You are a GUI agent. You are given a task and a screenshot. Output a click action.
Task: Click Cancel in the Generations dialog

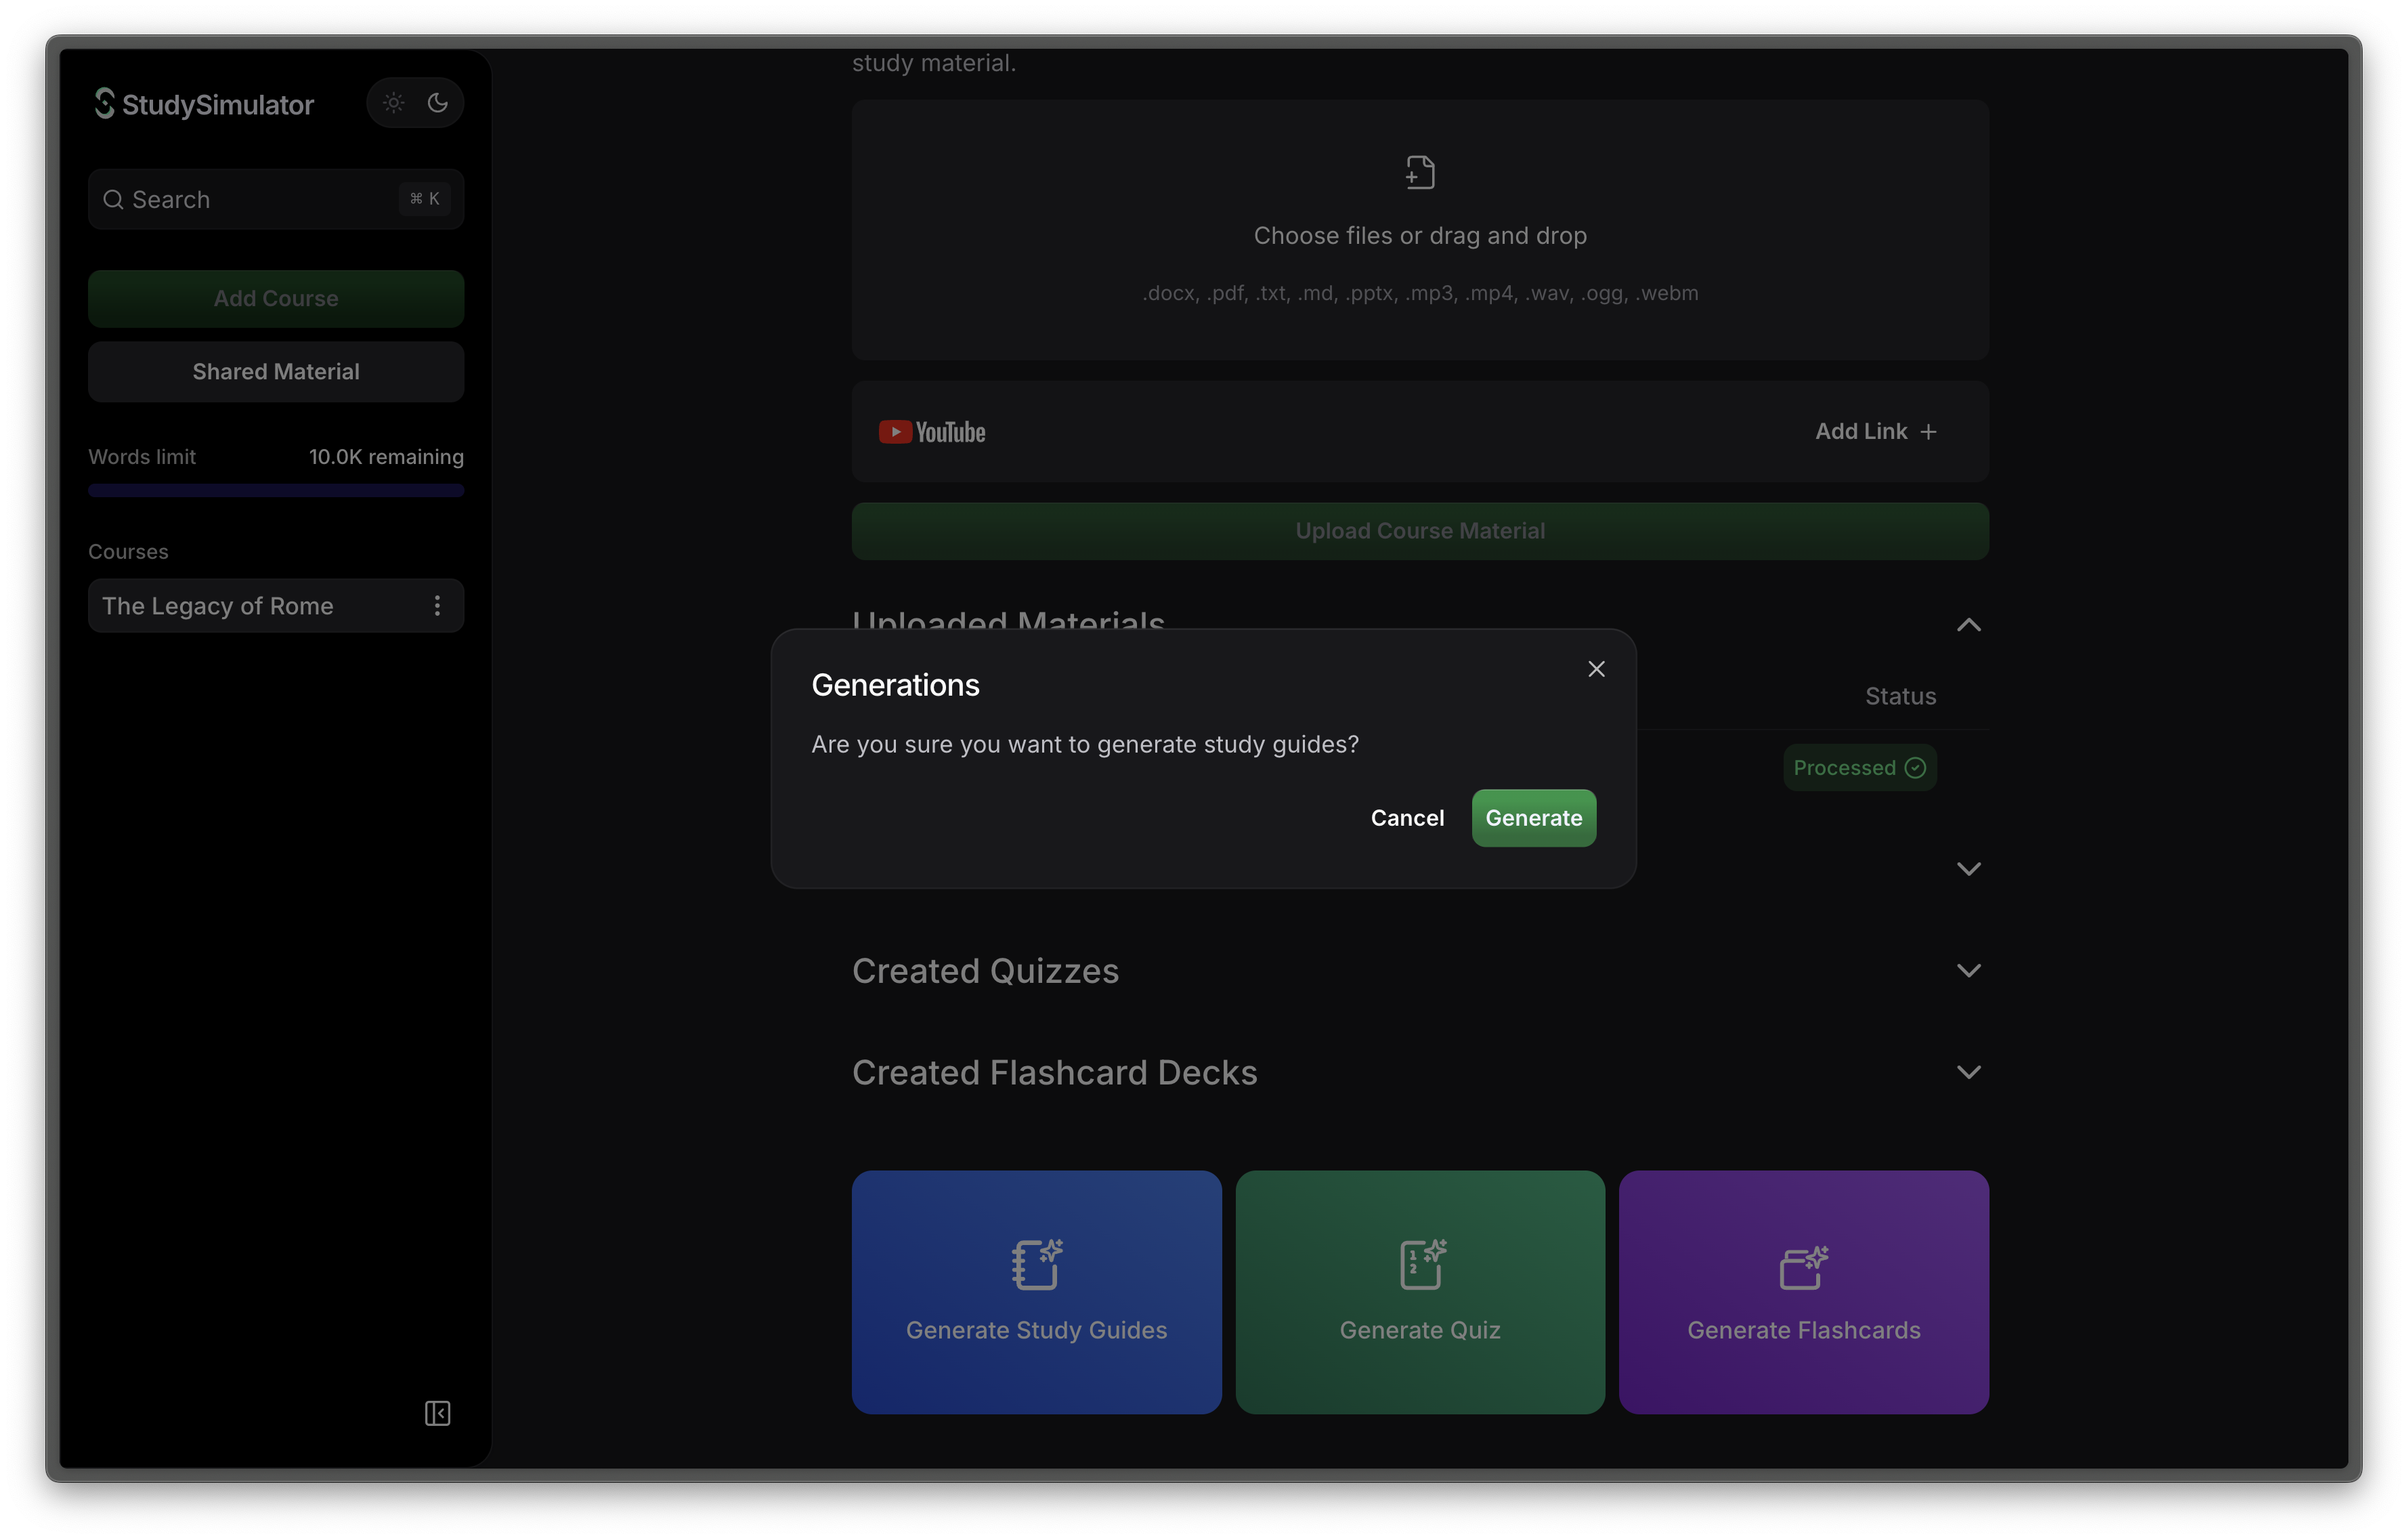point(1407,818)
